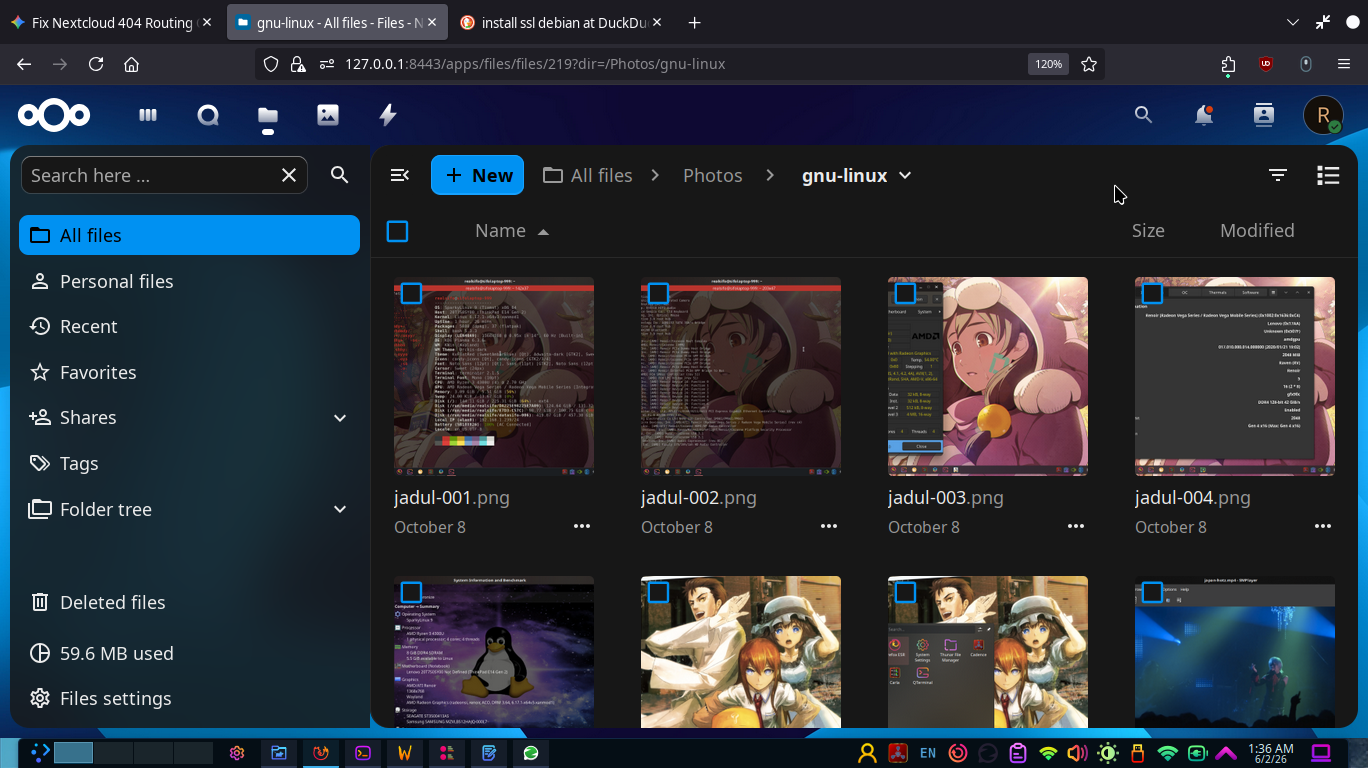The width and height of the screenshot is (1368, 768).
Task: Open jadul-003.png thumbnail preview
Action: pyautogui.click(x=987, y=376)
